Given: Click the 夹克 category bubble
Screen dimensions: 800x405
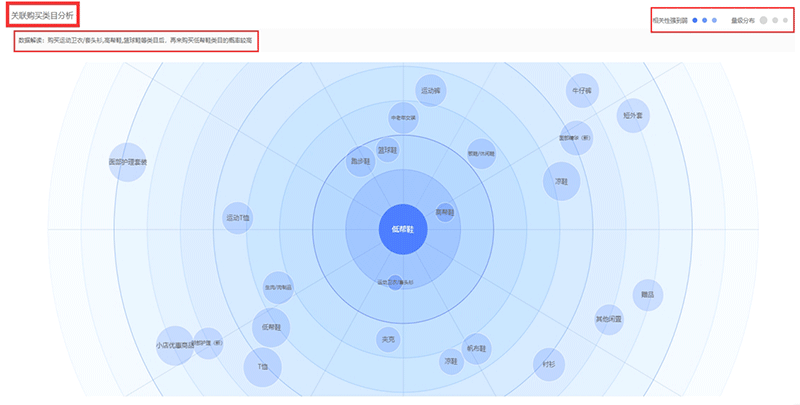Looking at the screenshot, I should coord(388,340).
